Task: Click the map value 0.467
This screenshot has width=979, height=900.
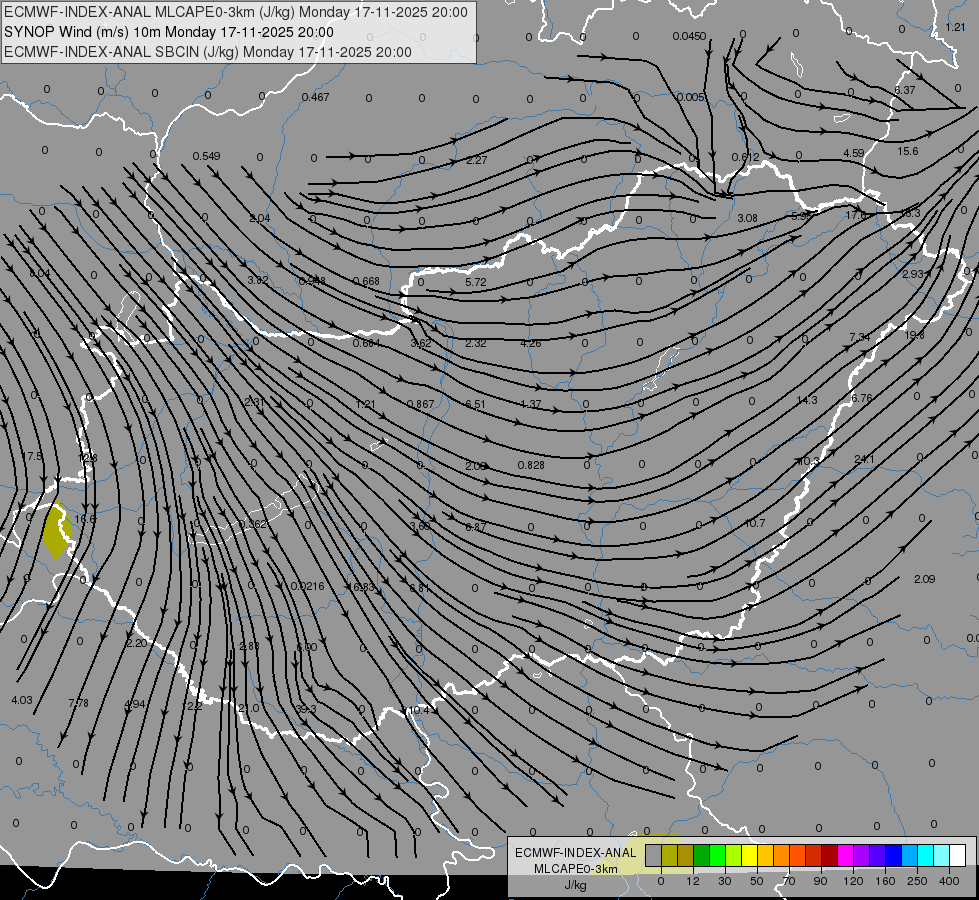Action: click(x=315, y=97)
